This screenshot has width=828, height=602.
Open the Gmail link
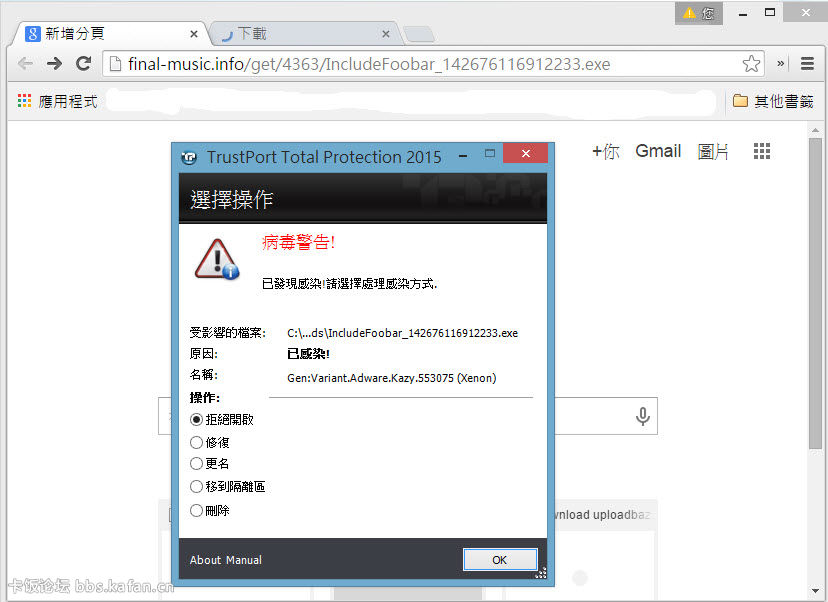(x=658, y=152)
